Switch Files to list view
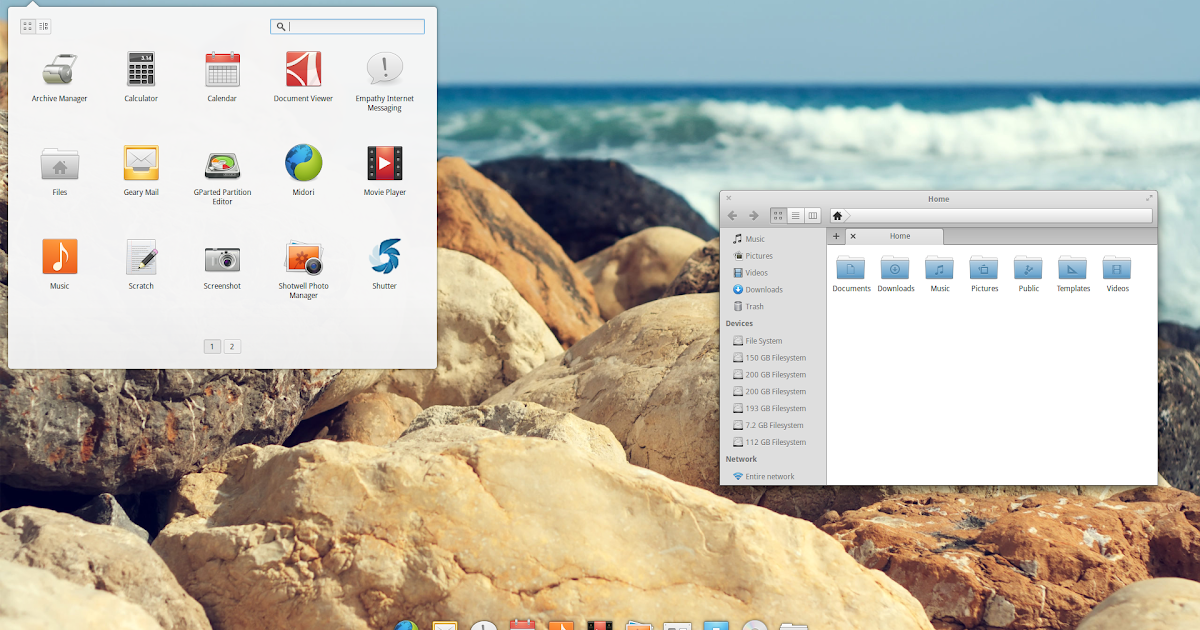This screenshot has width=1200, height=630. tap(795, 214)
